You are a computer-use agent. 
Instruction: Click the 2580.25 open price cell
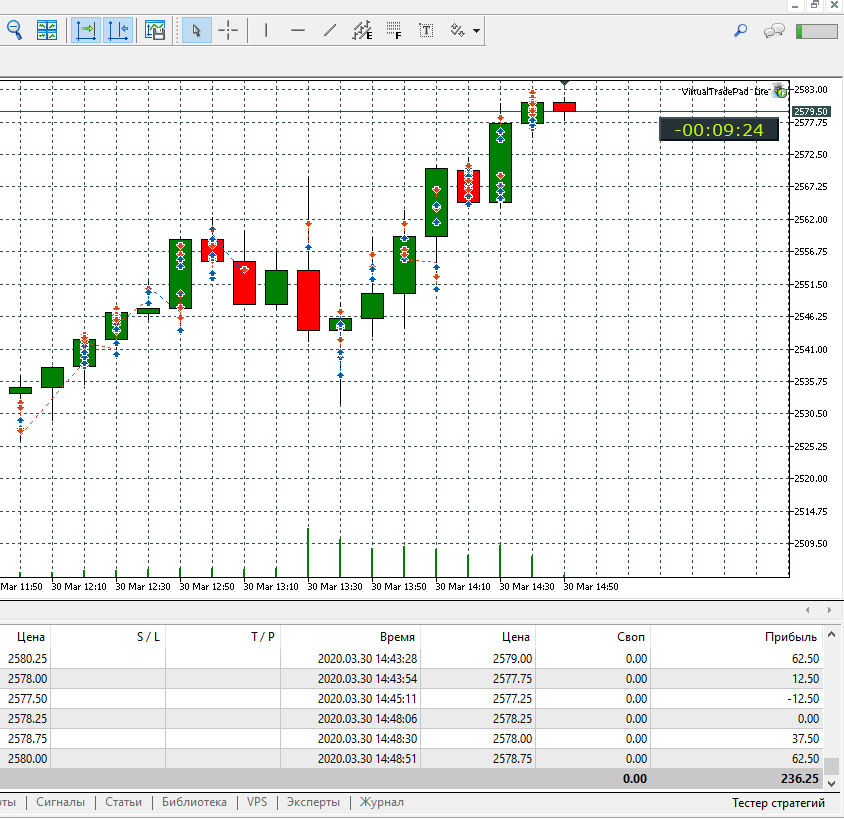[27, 659]
